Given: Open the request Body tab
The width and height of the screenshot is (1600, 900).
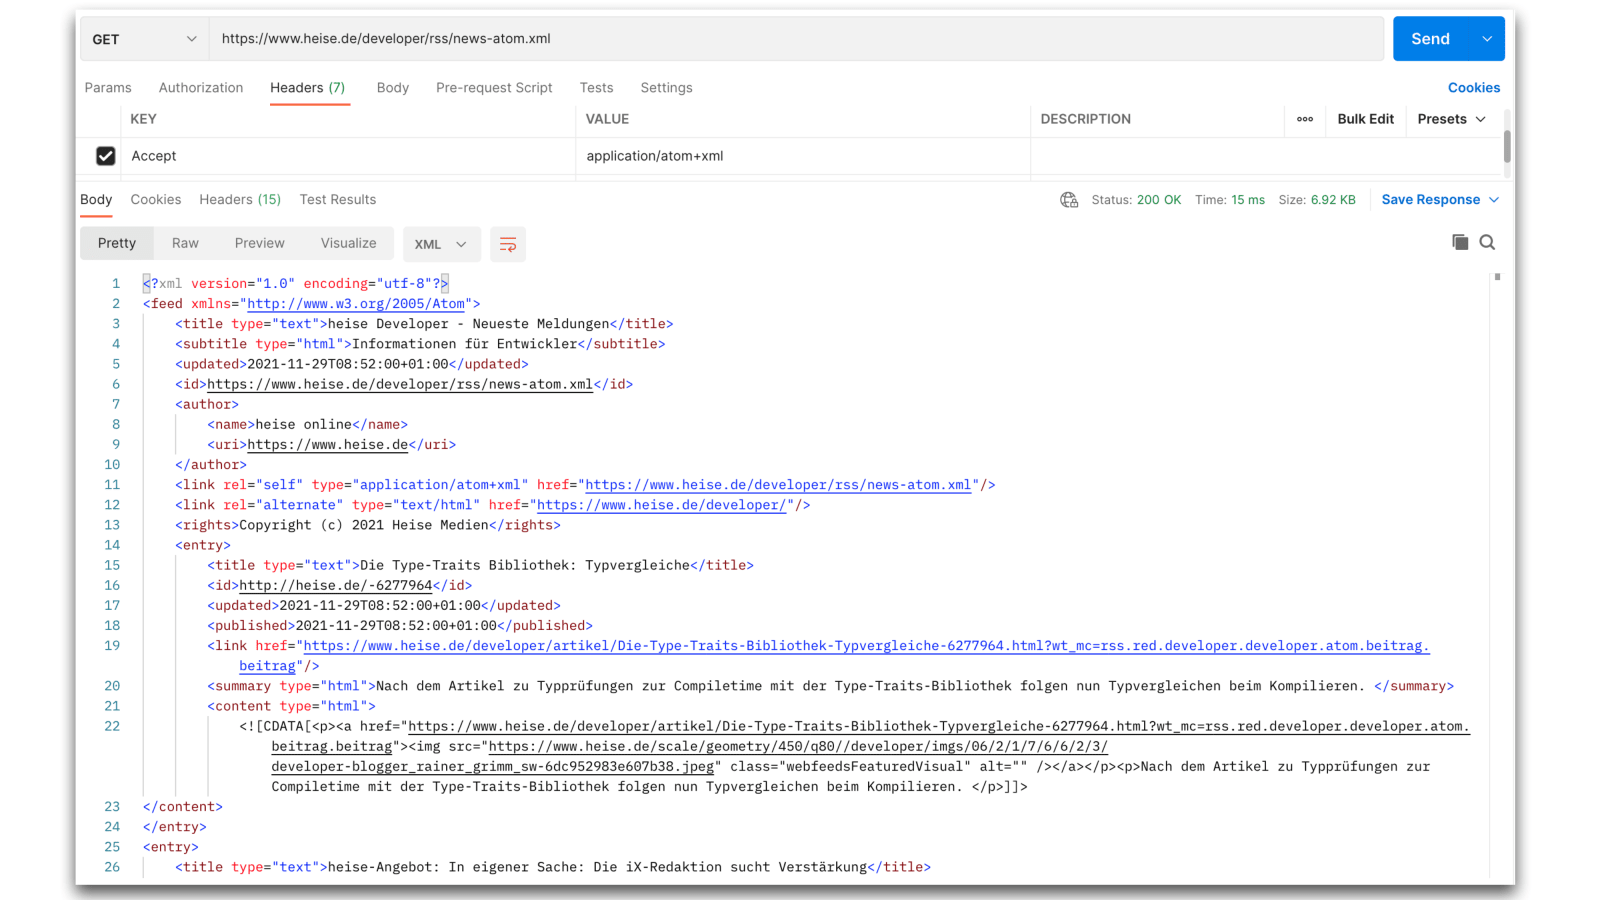Looking at the screenshot, I should [x=393, y=88].
